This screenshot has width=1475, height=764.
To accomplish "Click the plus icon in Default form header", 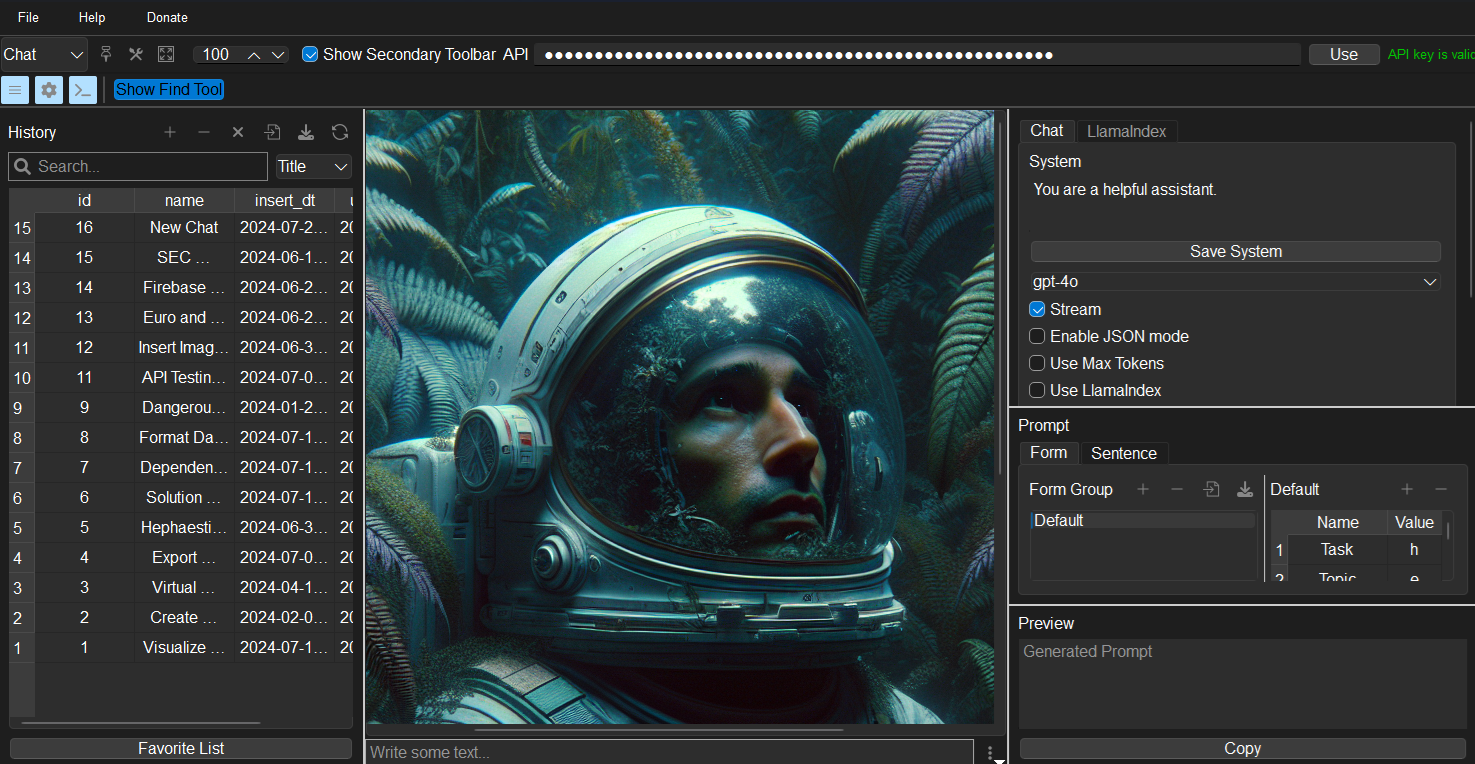I will pos(1407,489).
